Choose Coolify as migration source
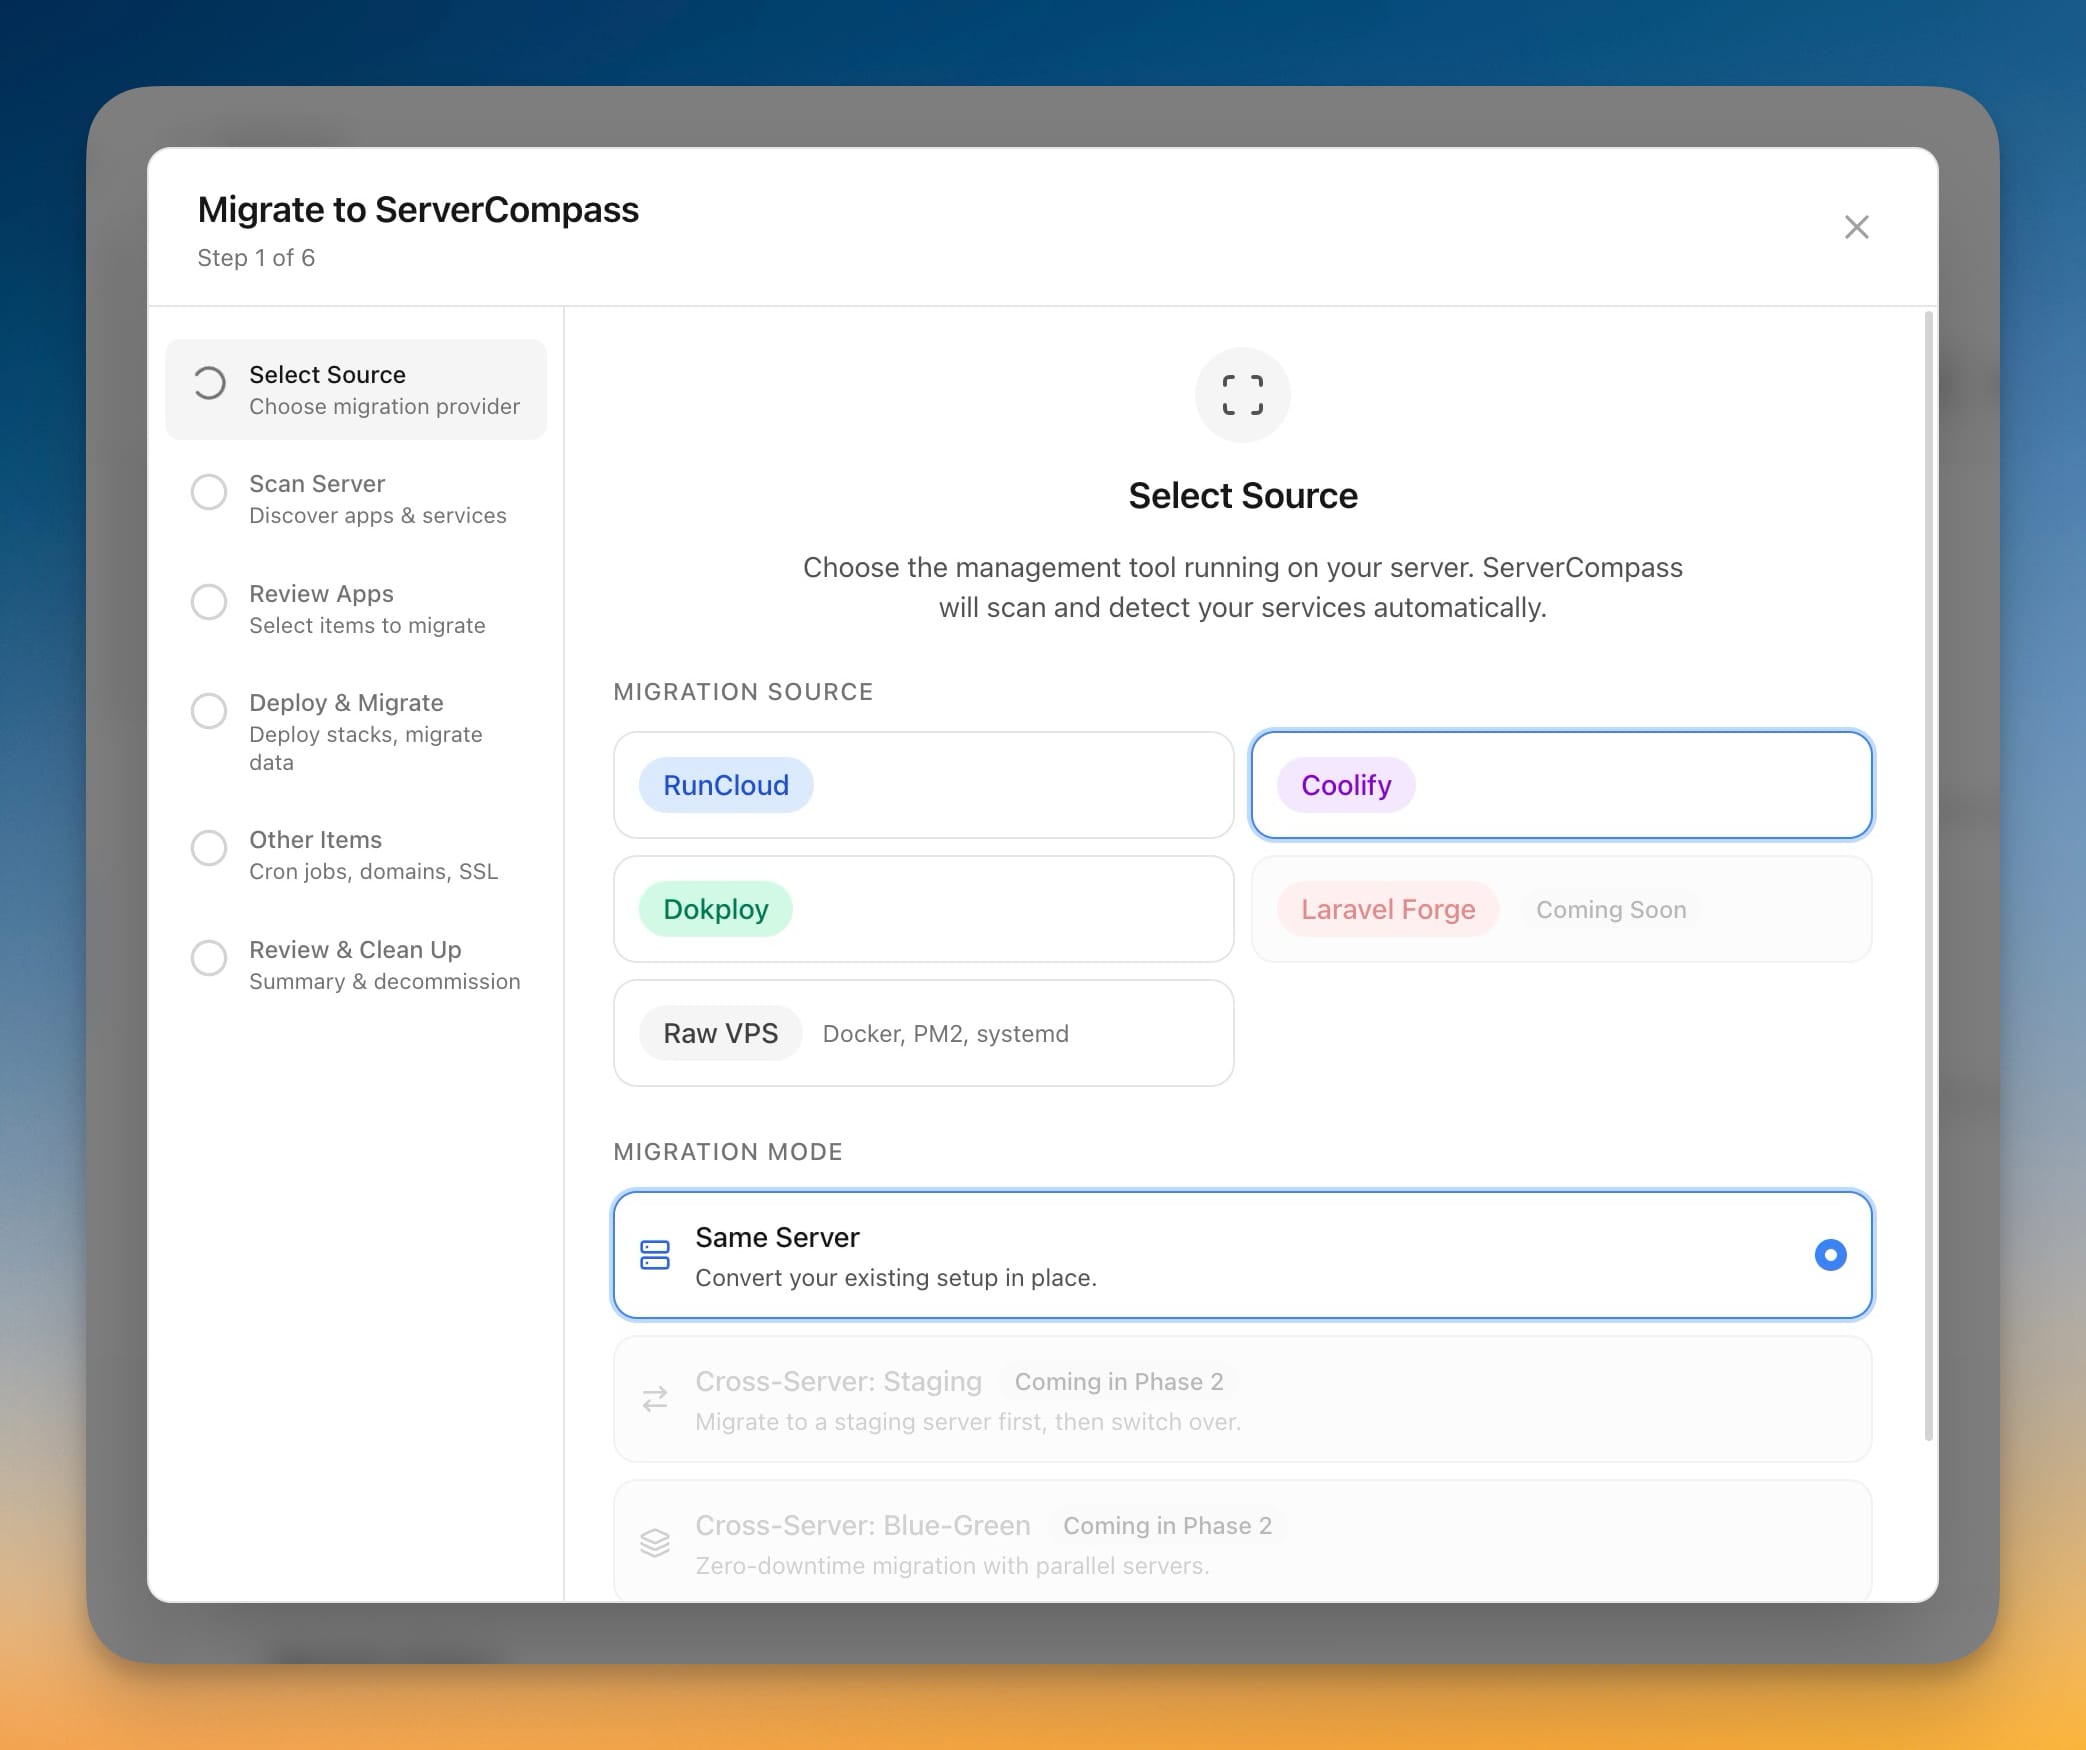 [1561, 785]
